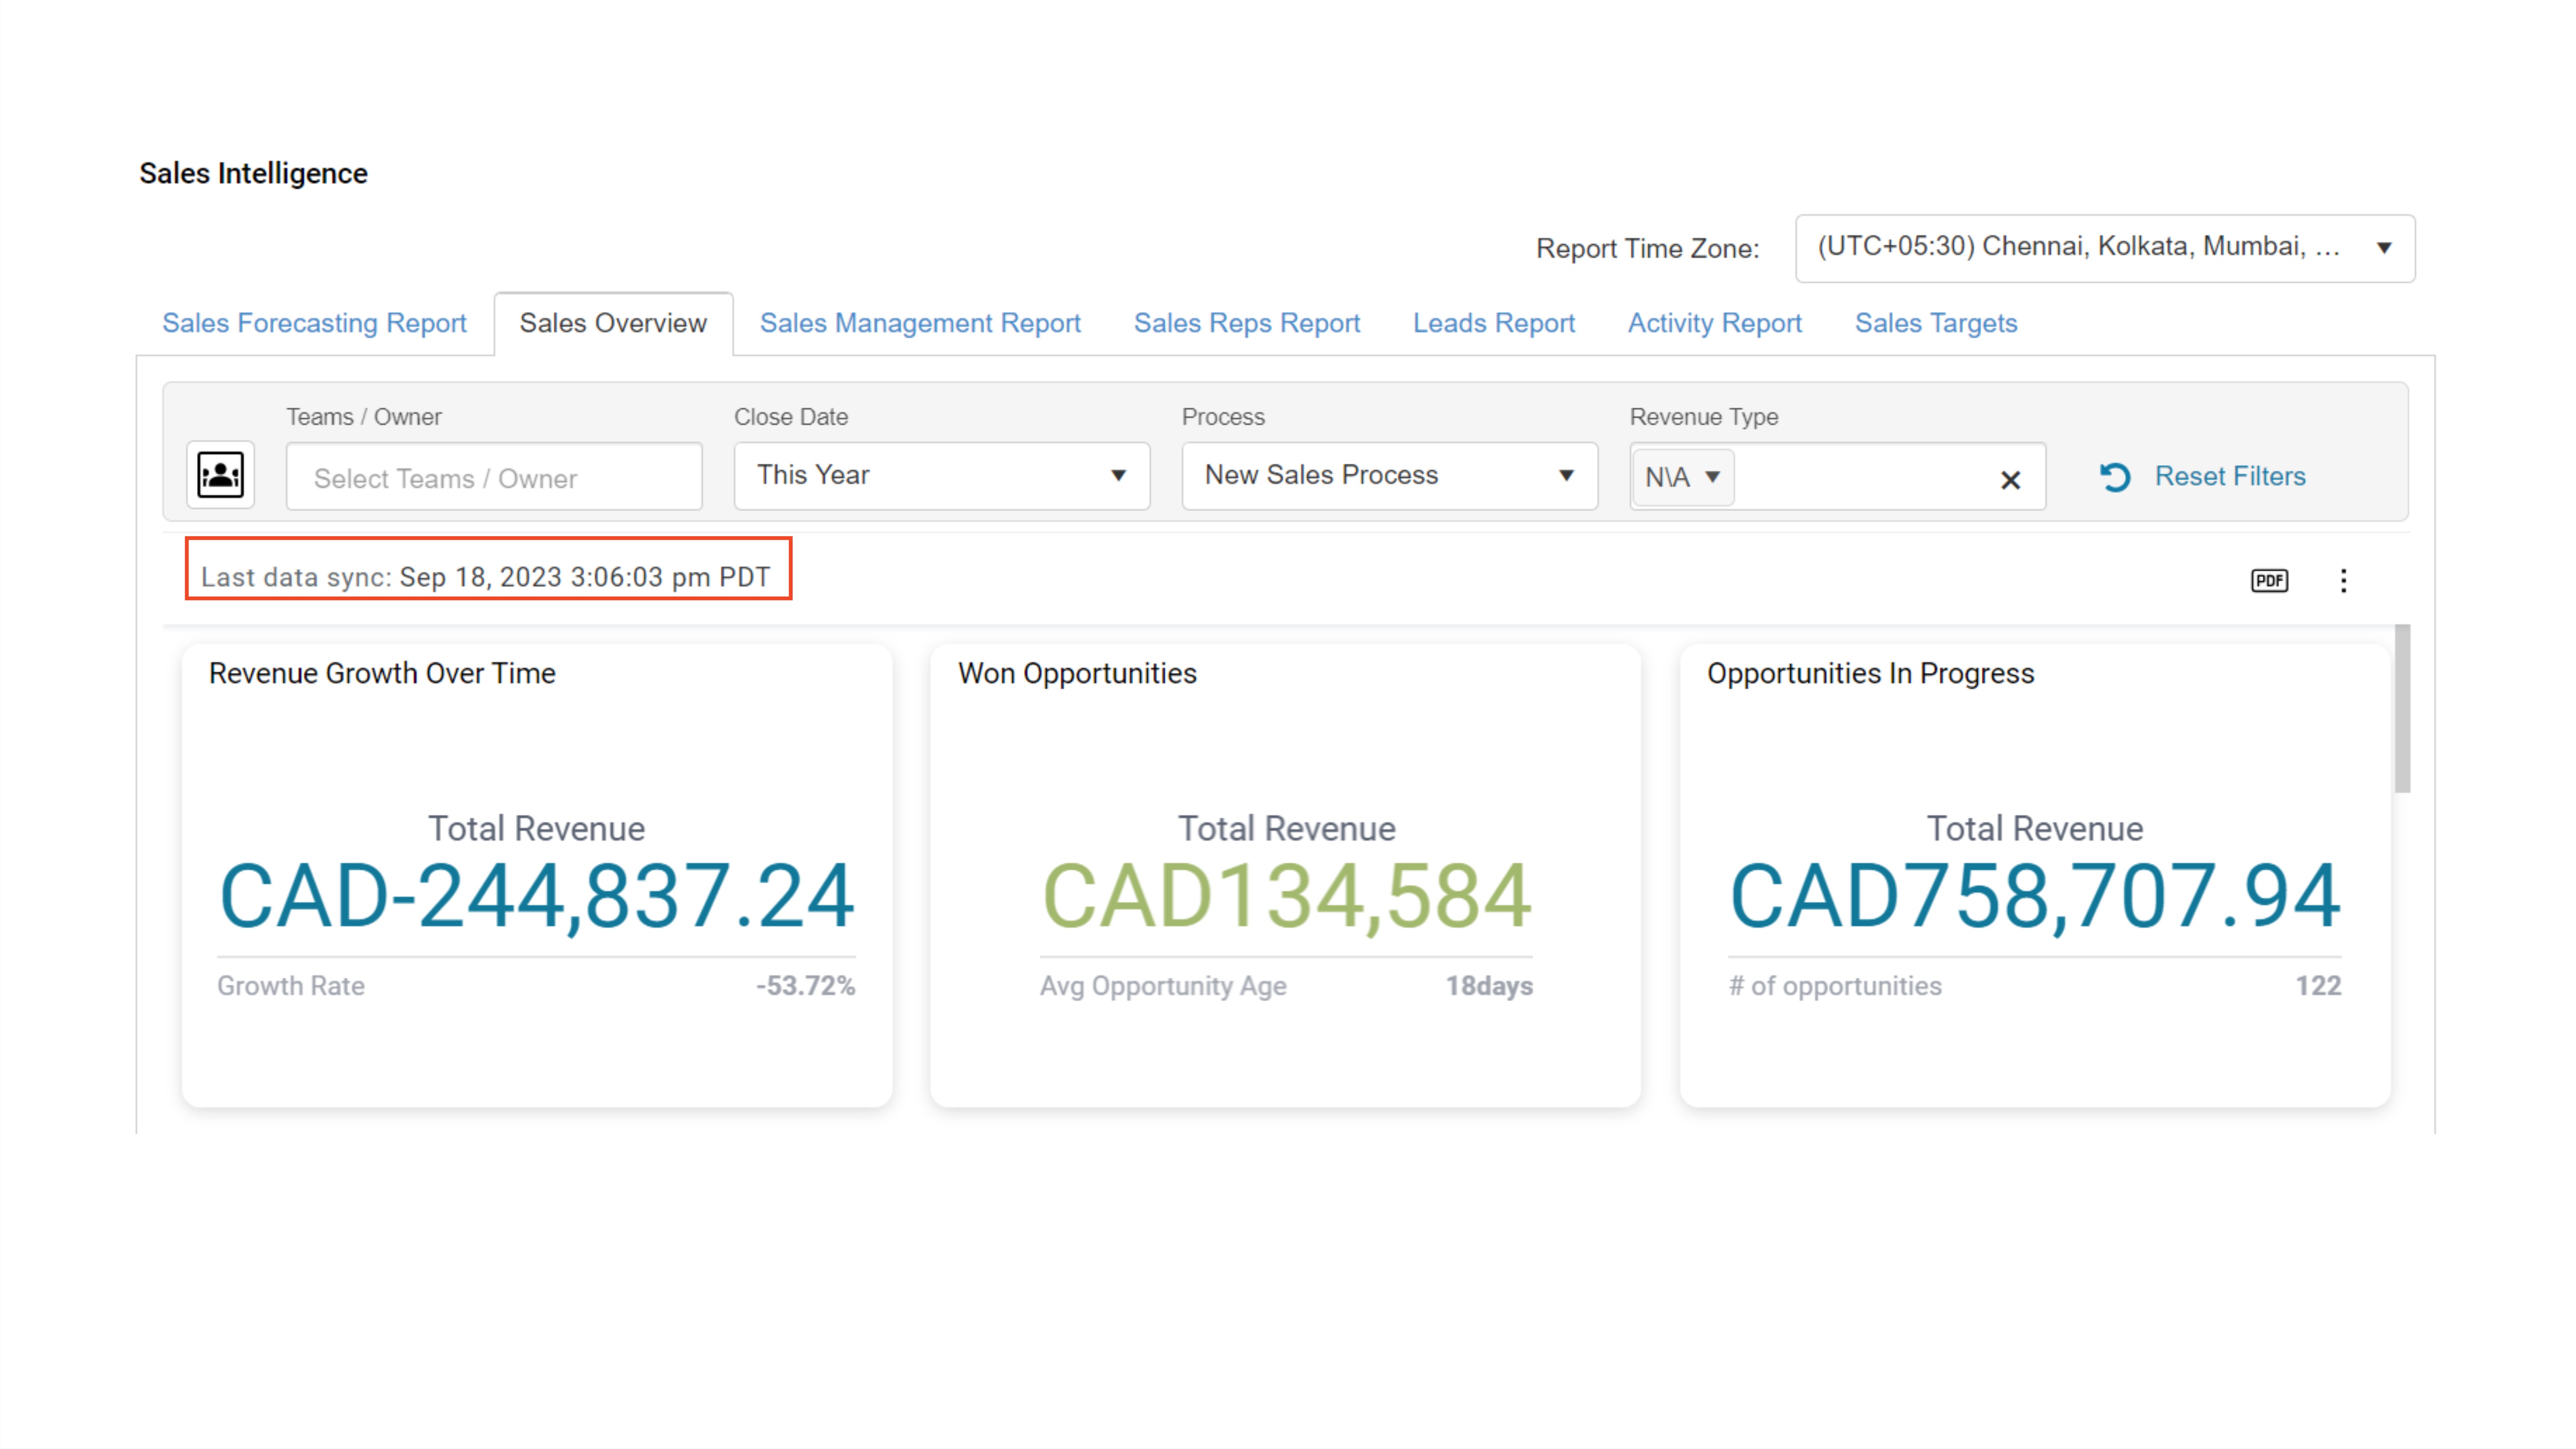Click the # of opportunities label
The image size is (2576, 1449).
tap(1835, 986)
